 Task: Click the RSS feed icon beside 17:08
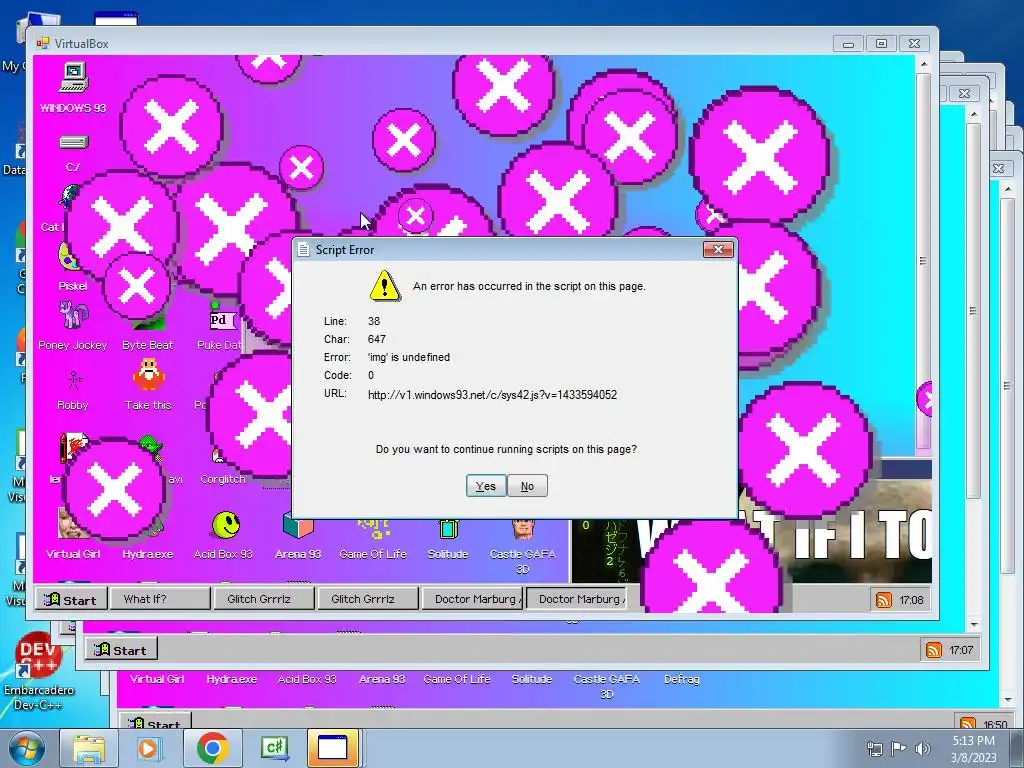[x=883, y=600]
